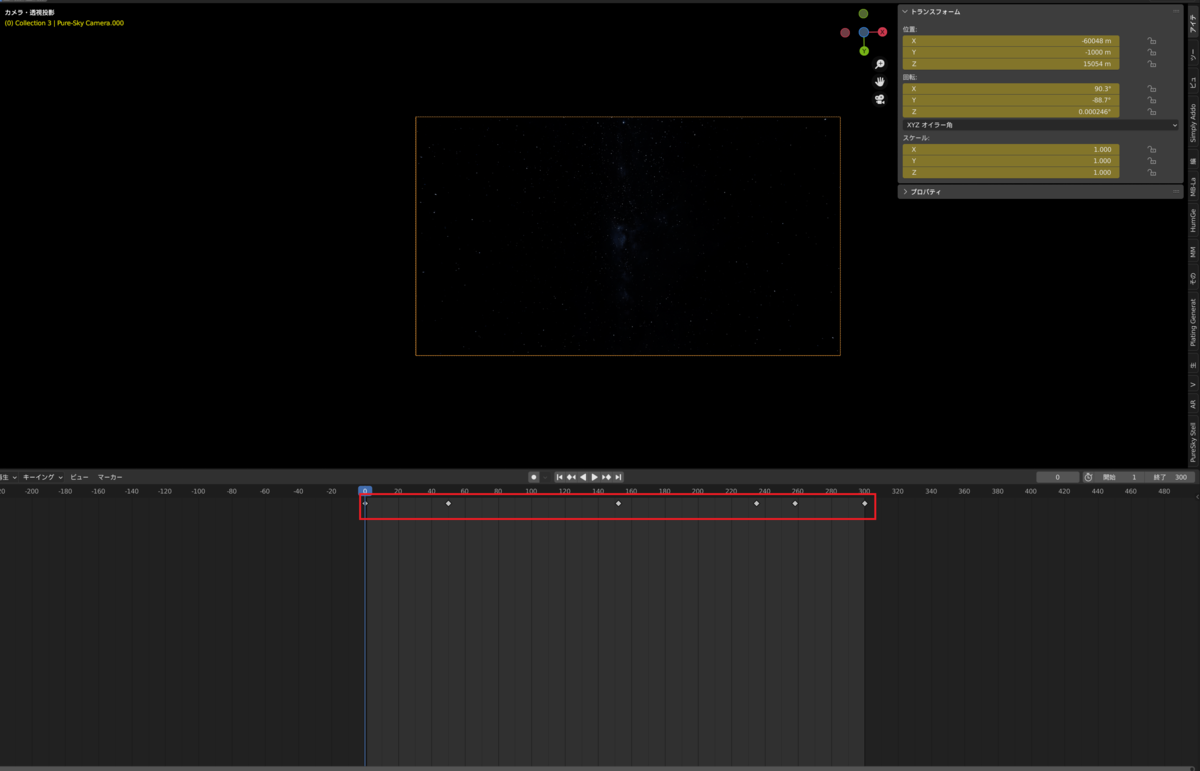Switch to the アイテム sidebar tab
The height and width of the screenshot is (771, 1200).
pos(1192,21)
